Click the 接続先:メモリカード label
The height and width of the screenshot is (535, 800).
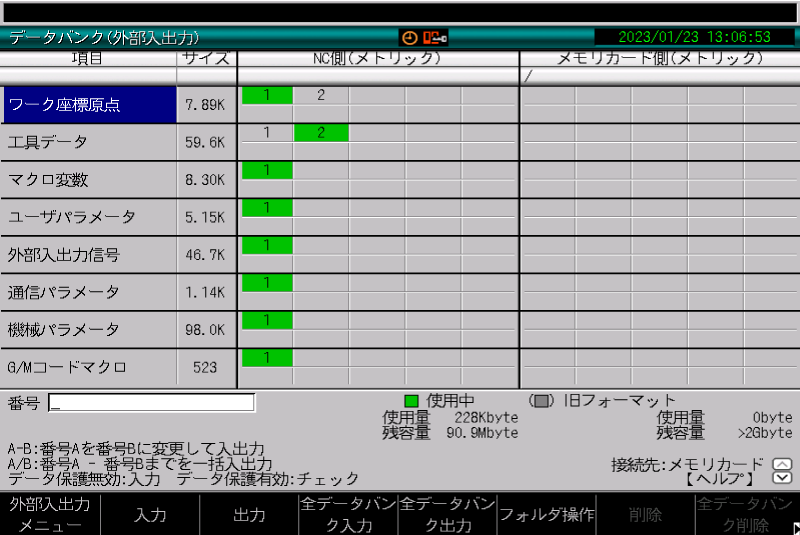coord(687,465)
